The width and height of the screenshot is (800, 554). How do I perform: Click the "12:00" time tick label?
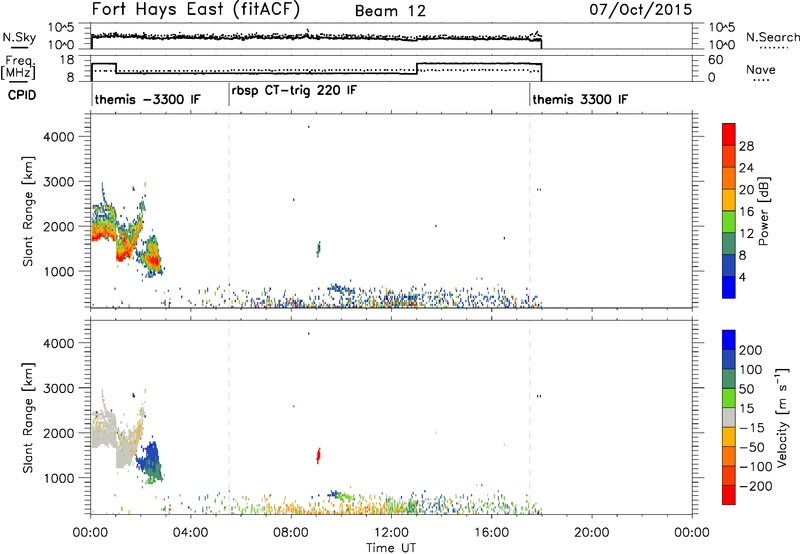(x=391, y=533)
